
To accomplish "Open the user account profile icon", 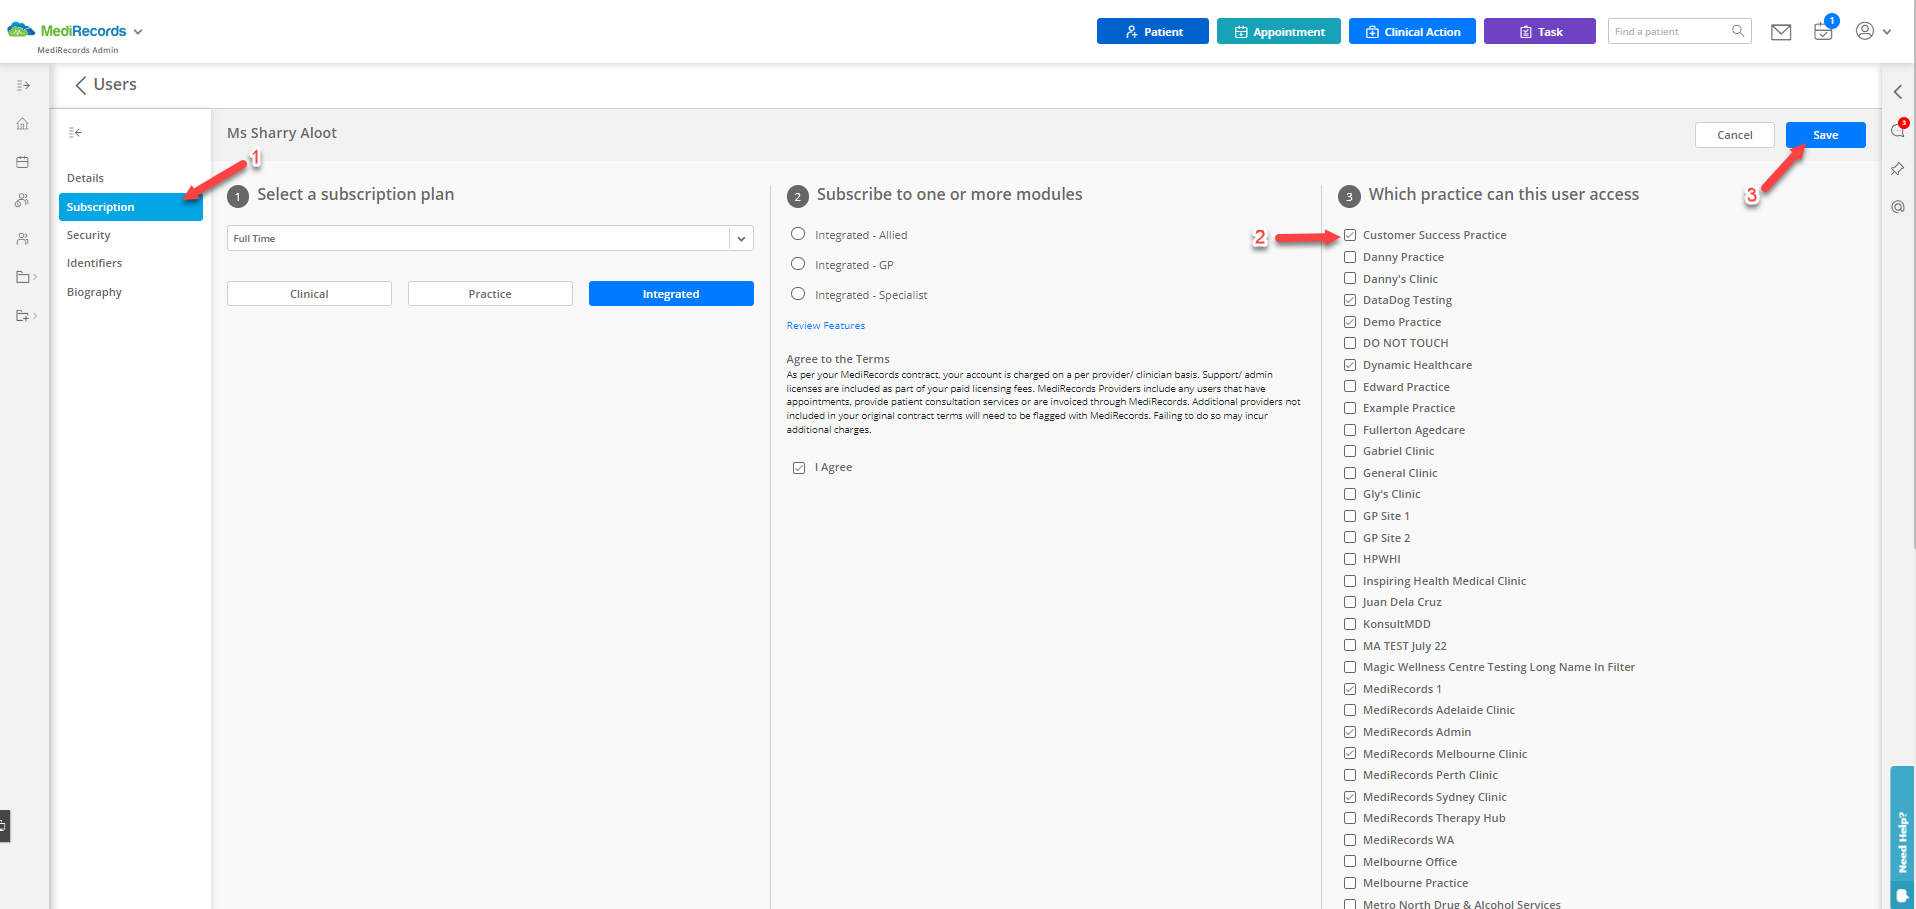I will click(1865, 31).
